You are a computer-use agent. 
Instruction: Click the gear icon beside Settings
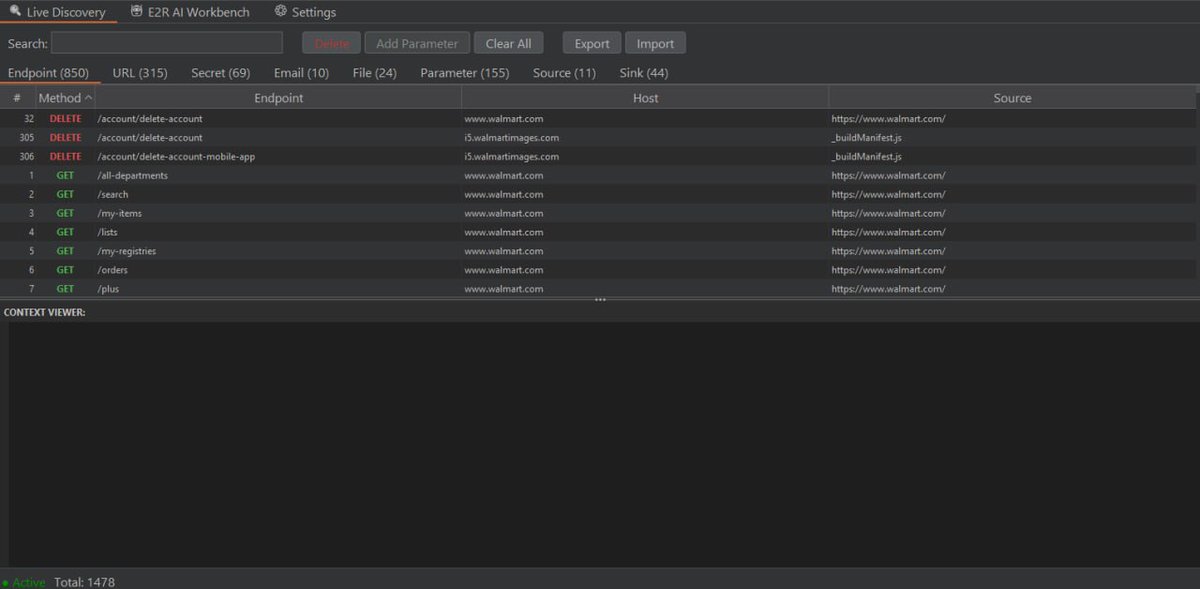coord(281,12)
